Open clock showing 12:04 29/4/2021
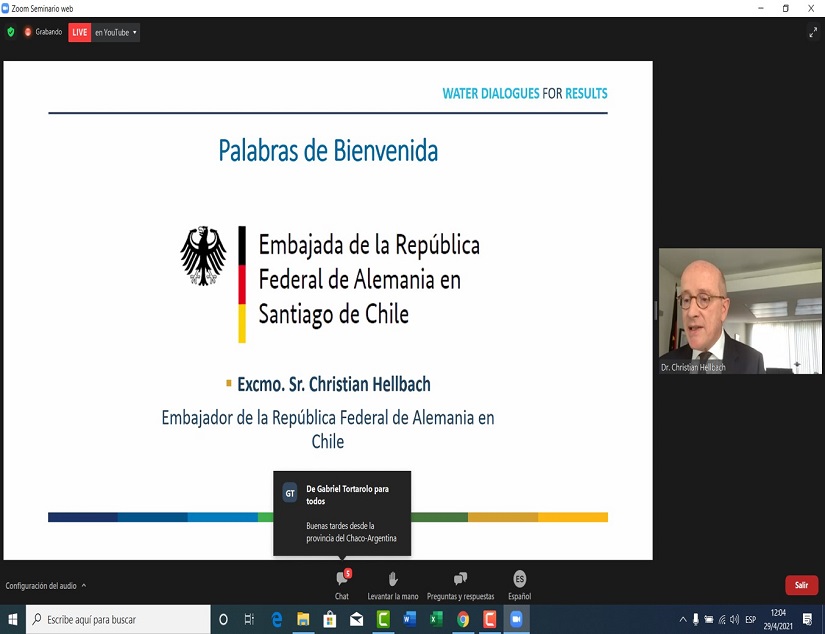 [778, 619]
